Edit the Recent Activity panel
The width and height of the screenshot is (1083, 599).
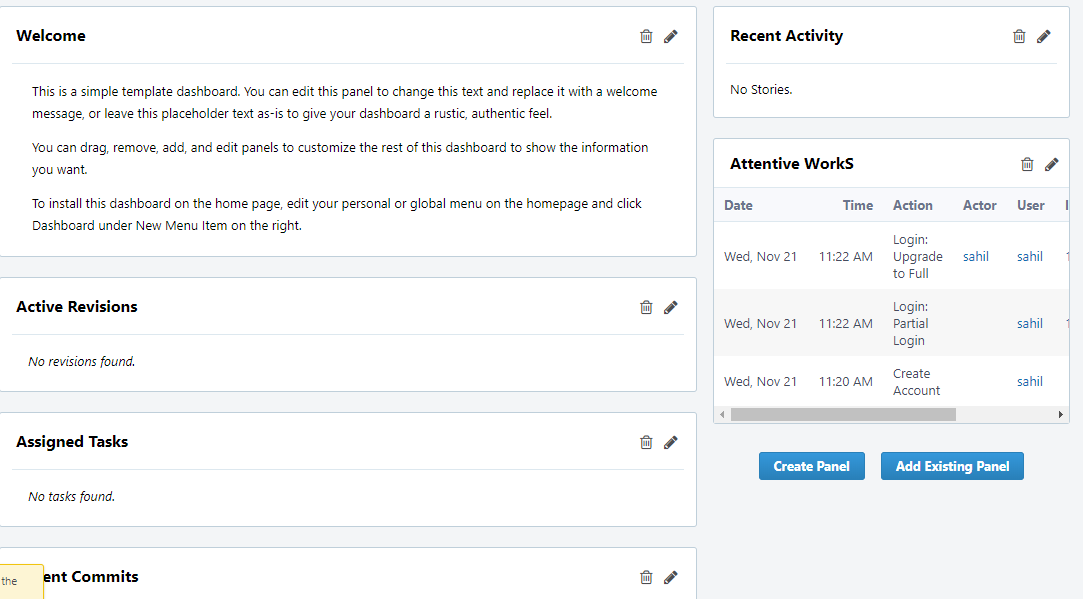1044,37
